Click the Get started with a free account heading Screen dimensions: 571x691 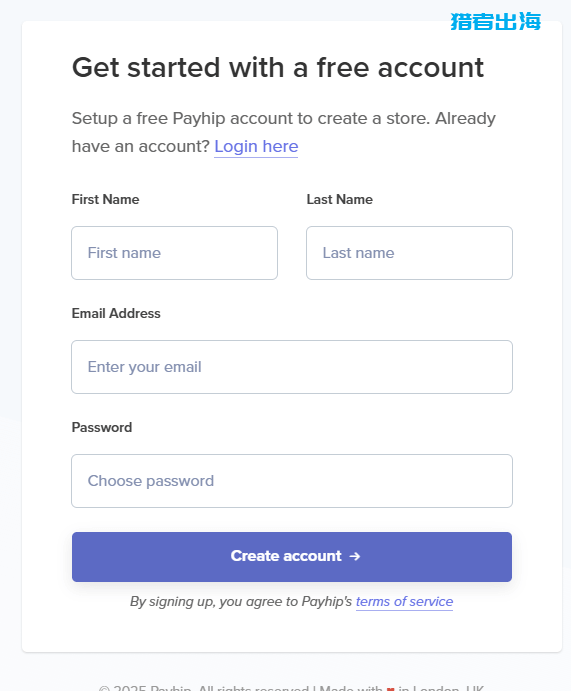(278, 68)
